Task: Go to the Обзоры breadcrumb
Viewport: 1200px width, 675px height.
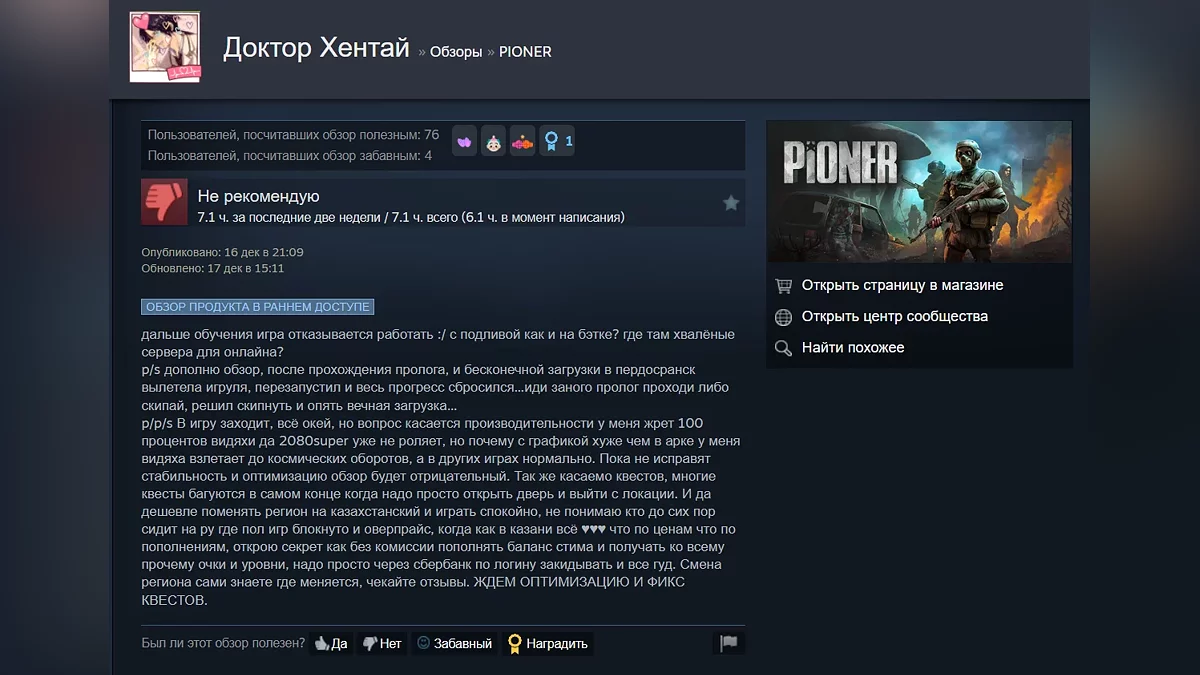Action: tap(456, 52)
